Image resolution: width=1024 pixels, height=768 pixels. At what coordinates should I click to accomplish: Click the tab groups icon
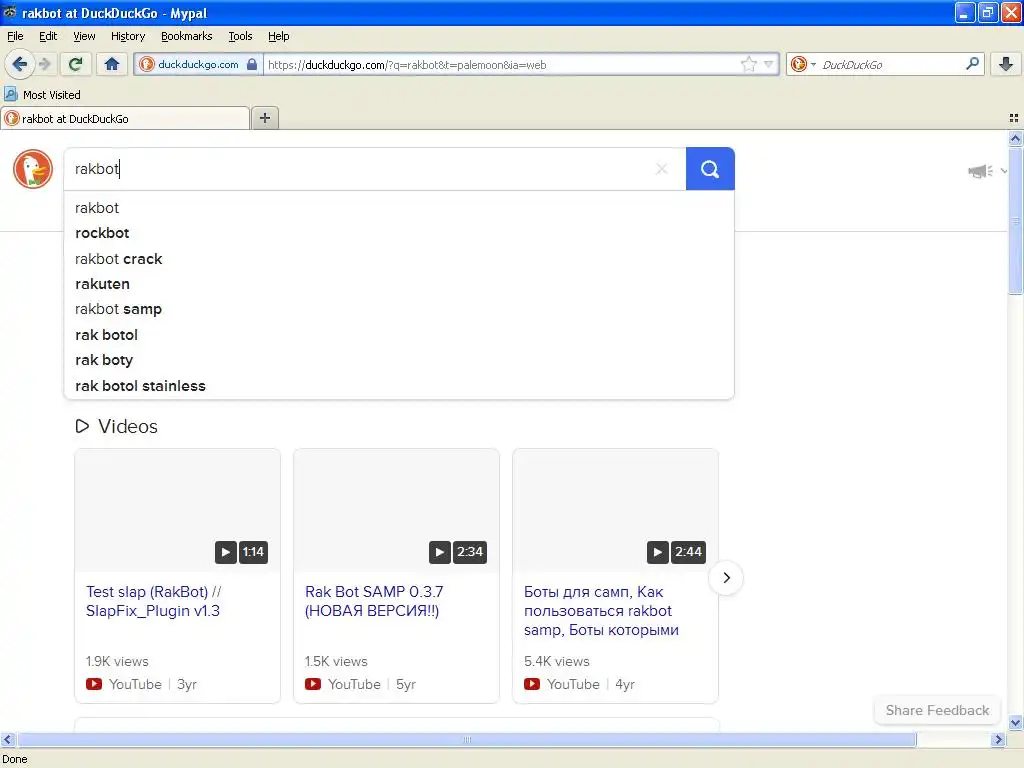(1014, 118)
